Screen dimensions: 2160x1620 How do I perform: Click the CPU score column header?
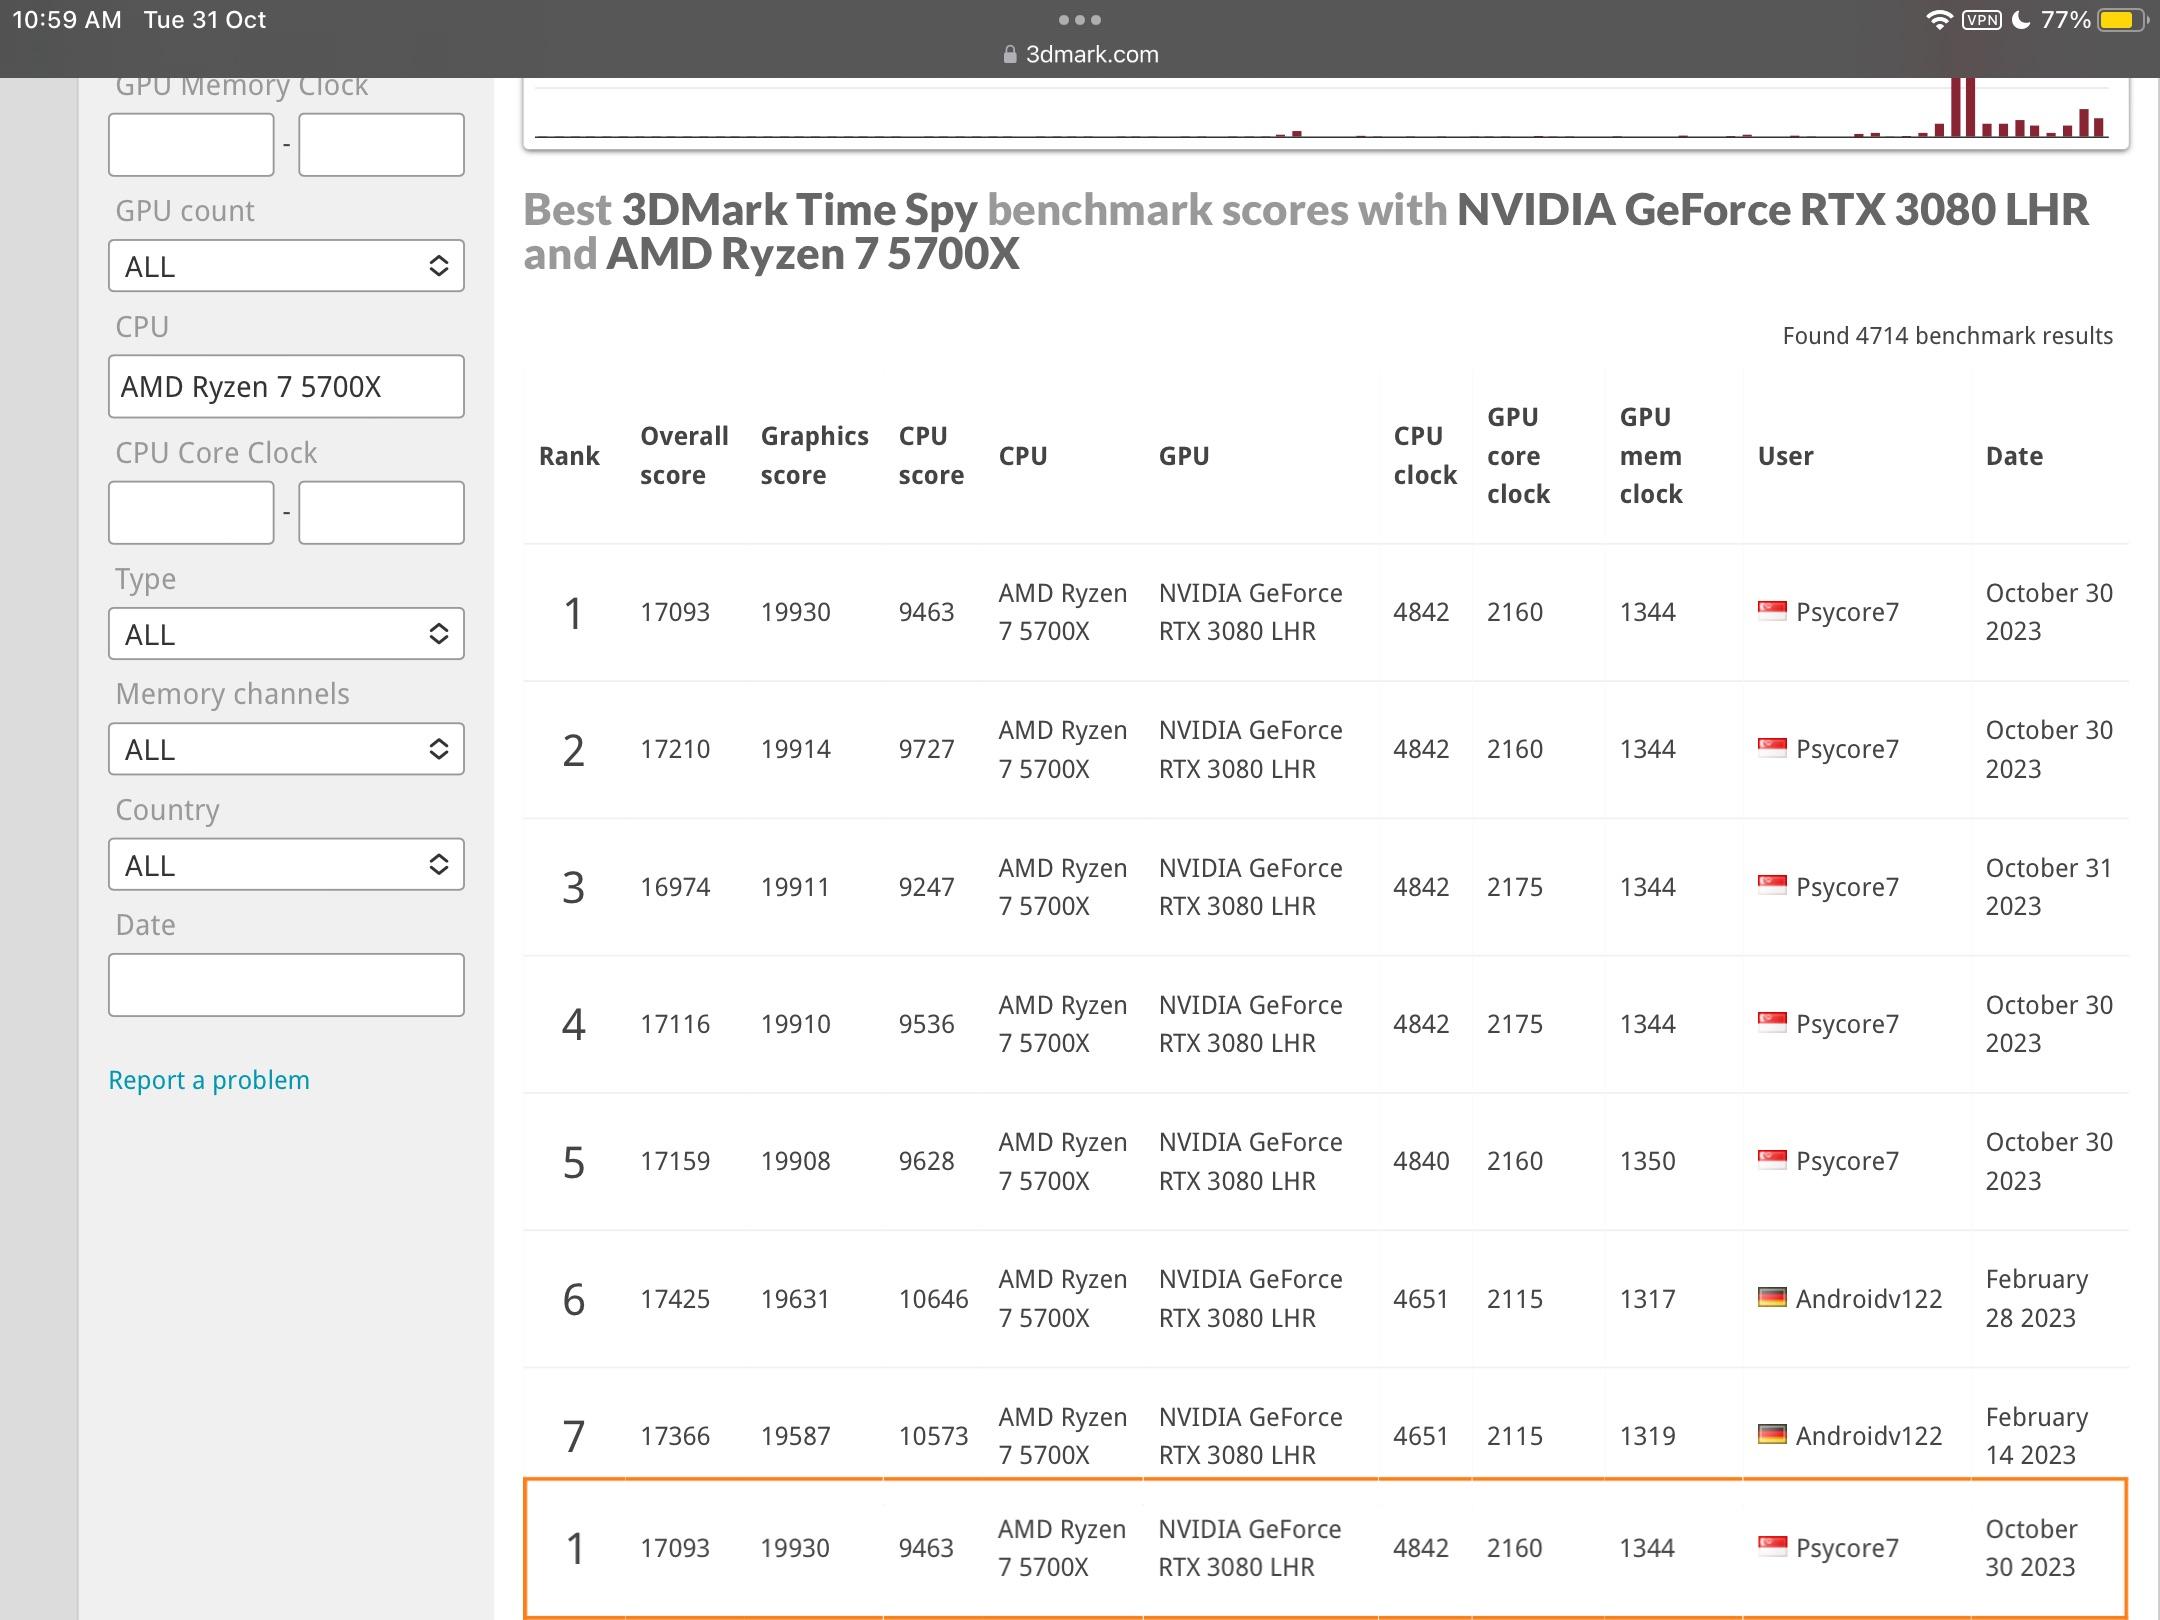pos(931,456)
